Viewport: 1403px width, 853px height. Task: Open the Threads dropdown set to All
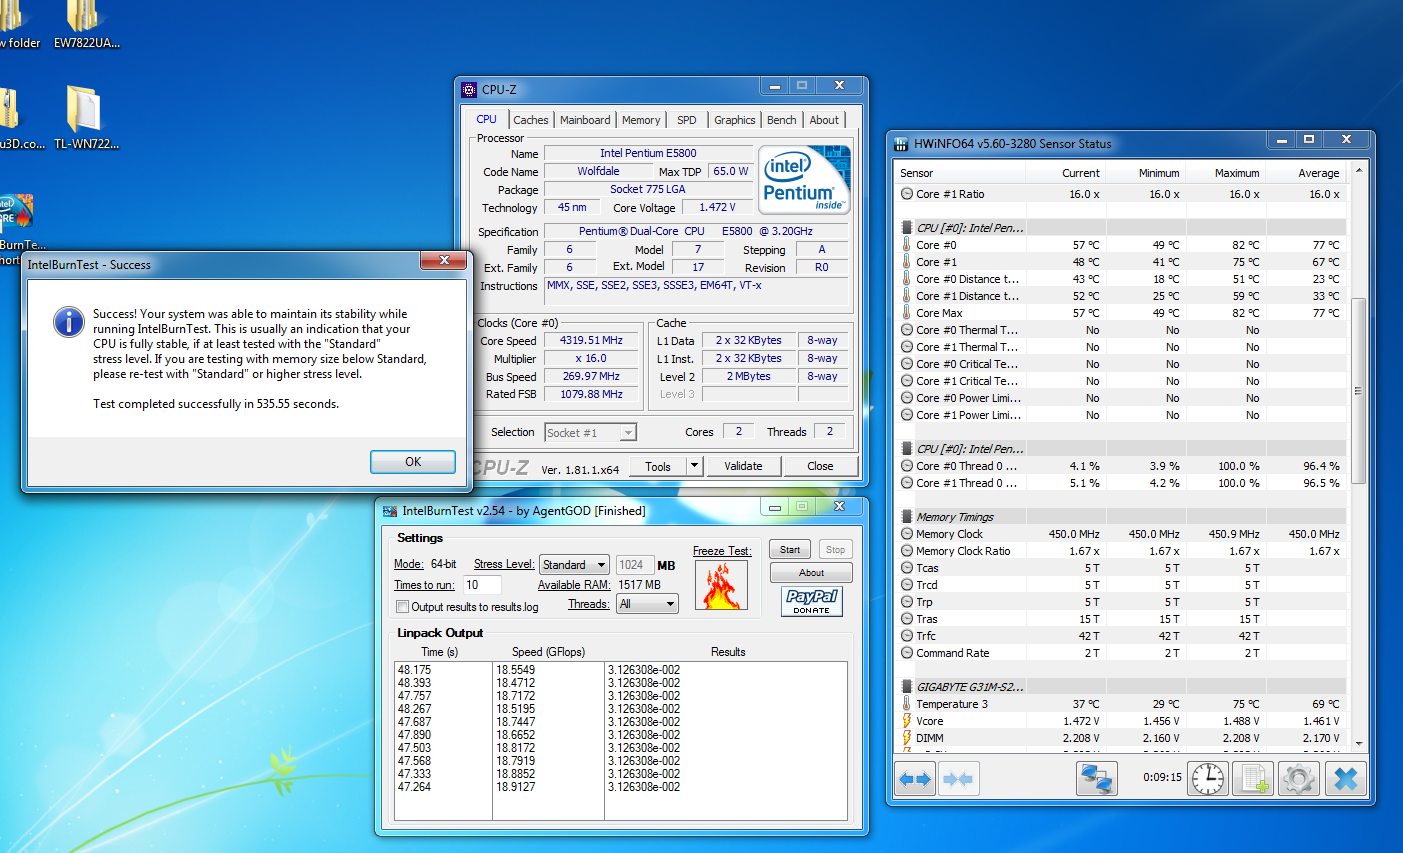point(647,604)
